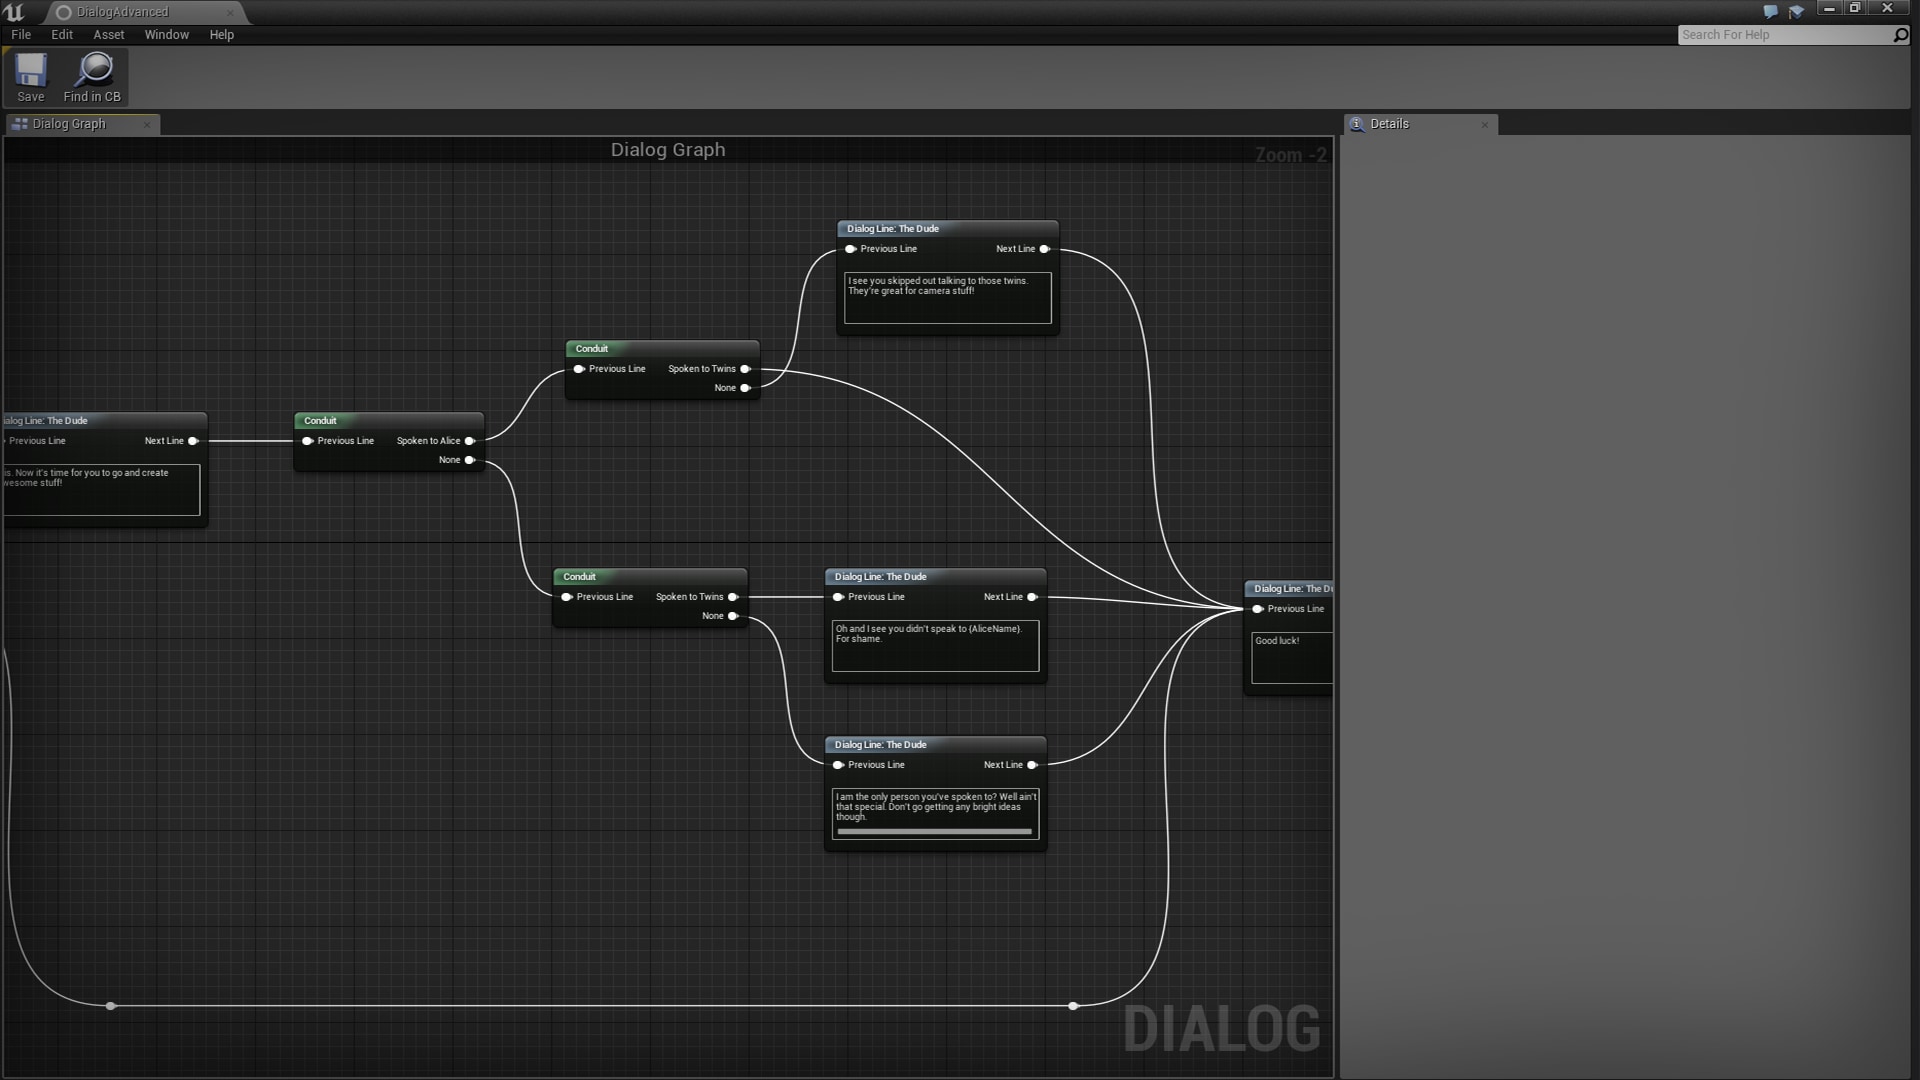Switch to the Details tab
1920x1080 pixels.
point(1391,124)
